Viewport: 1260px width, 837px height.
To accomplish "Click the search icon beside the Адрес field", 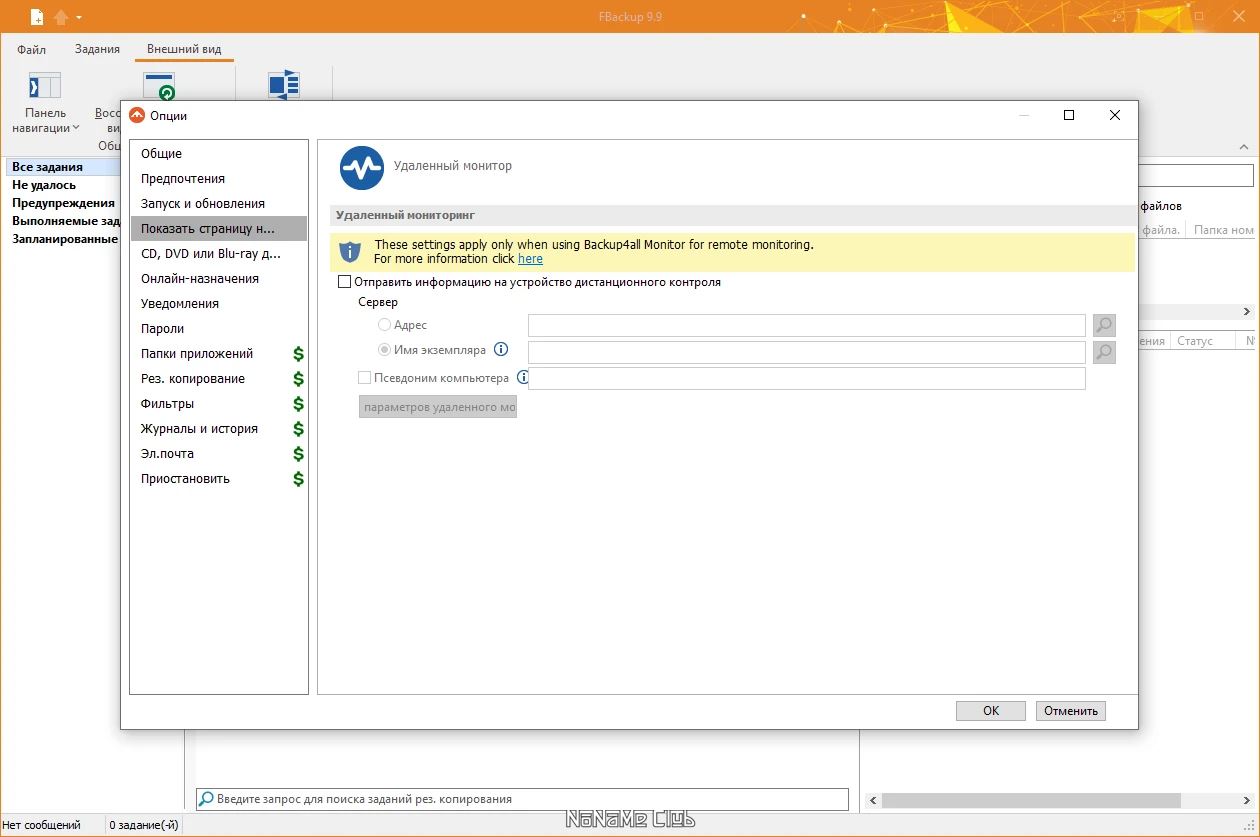I will (1104, 325).
